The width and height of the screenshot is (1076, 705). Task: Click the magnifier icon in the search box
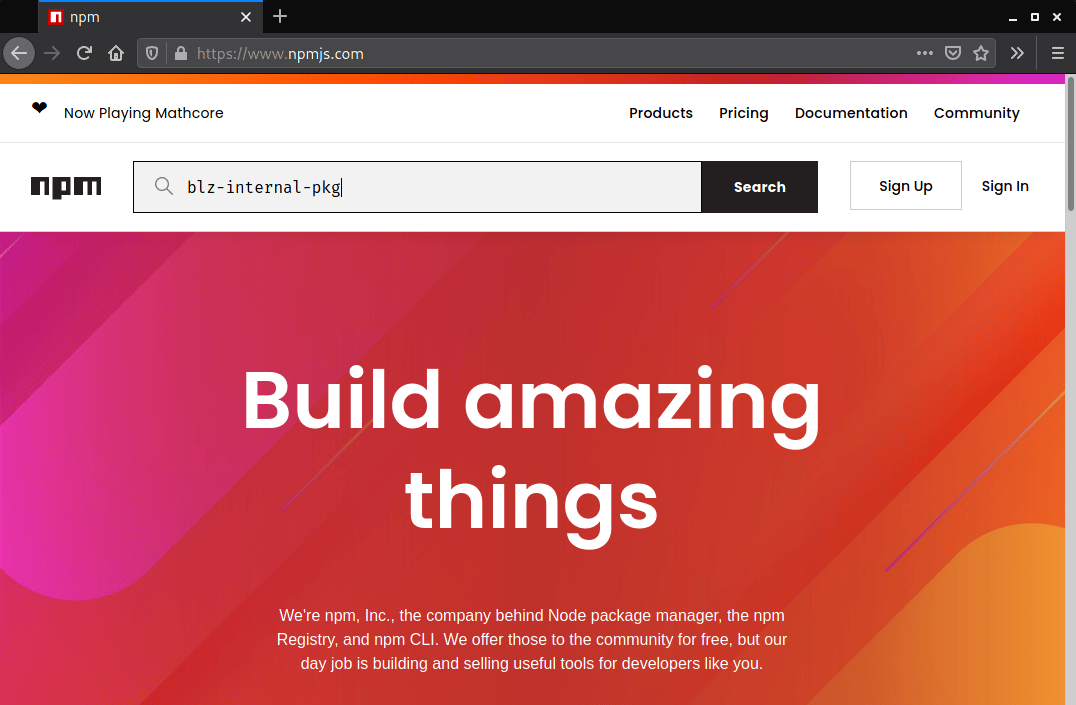pos(163,186)
